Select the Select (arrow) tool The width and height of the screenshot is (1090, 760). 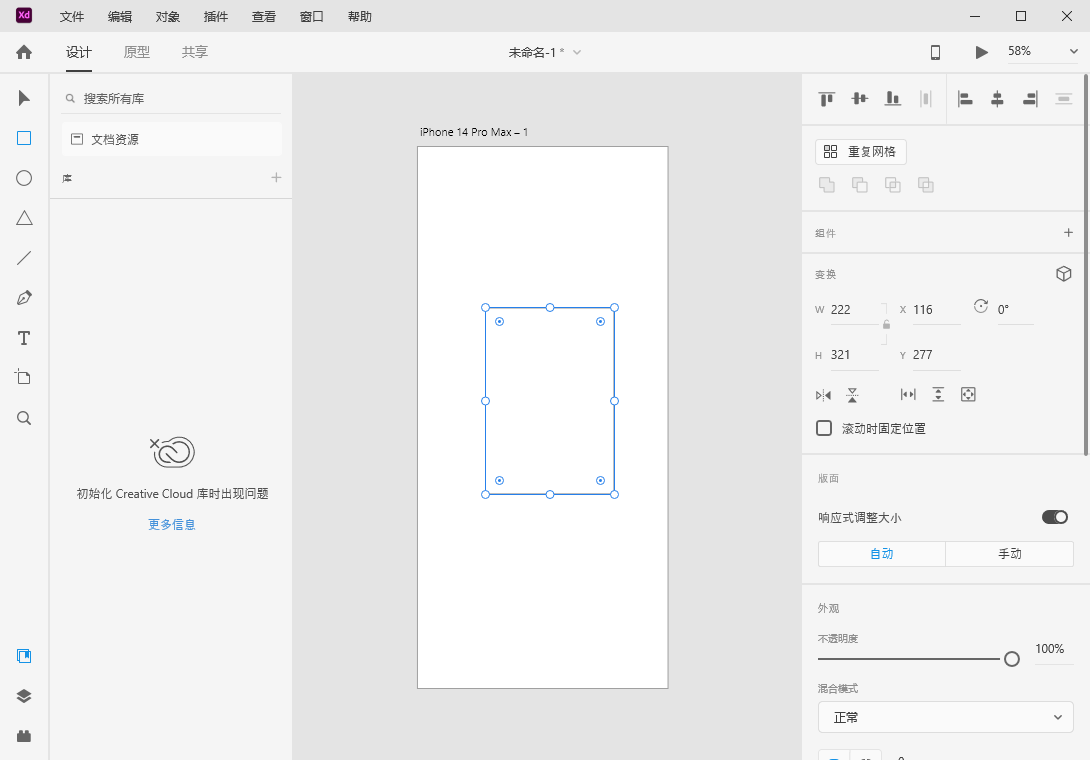(x=24, y=98)
